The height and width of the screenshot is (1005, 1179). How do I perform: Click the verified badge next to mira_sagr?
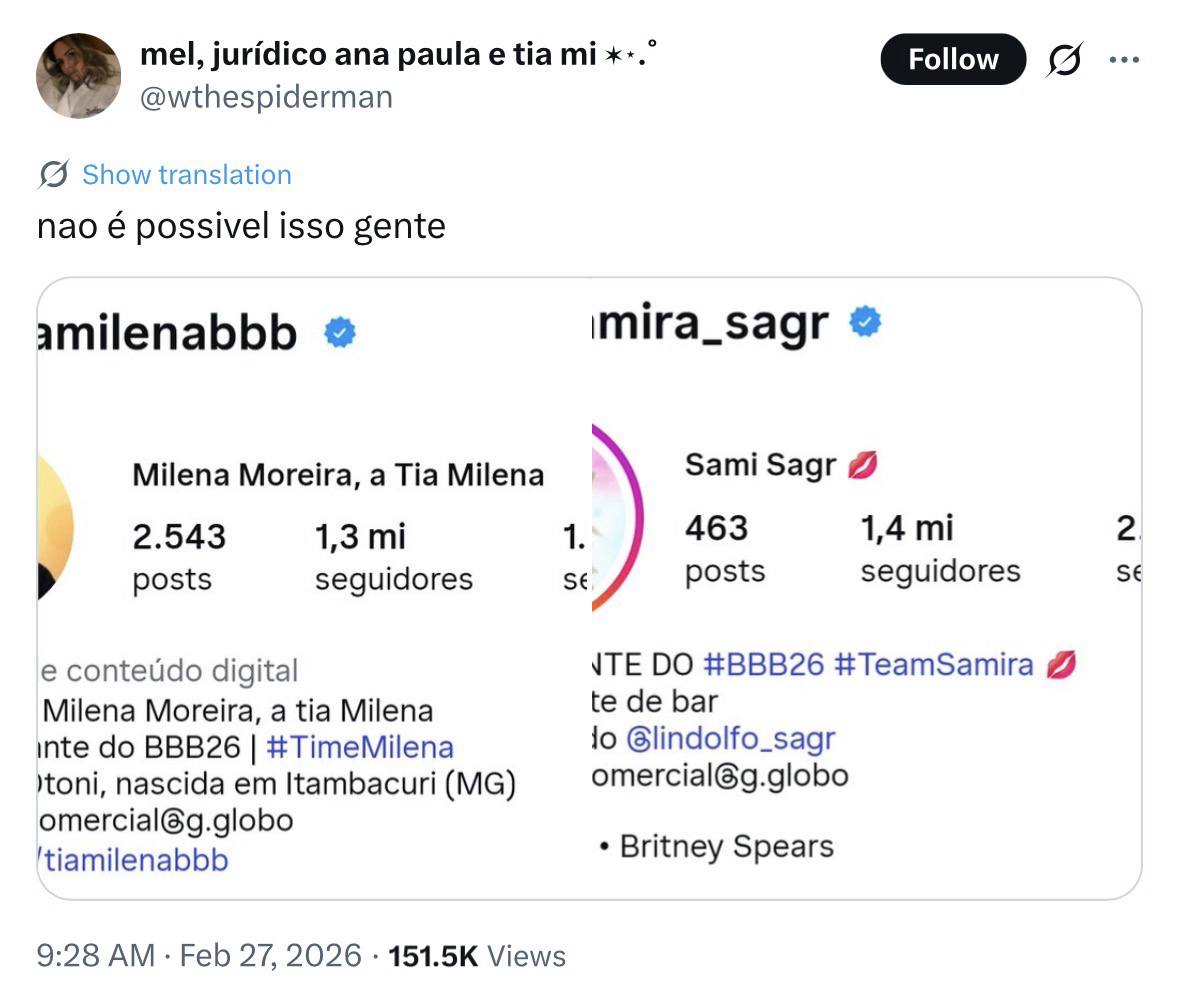(x=866, y=322)
